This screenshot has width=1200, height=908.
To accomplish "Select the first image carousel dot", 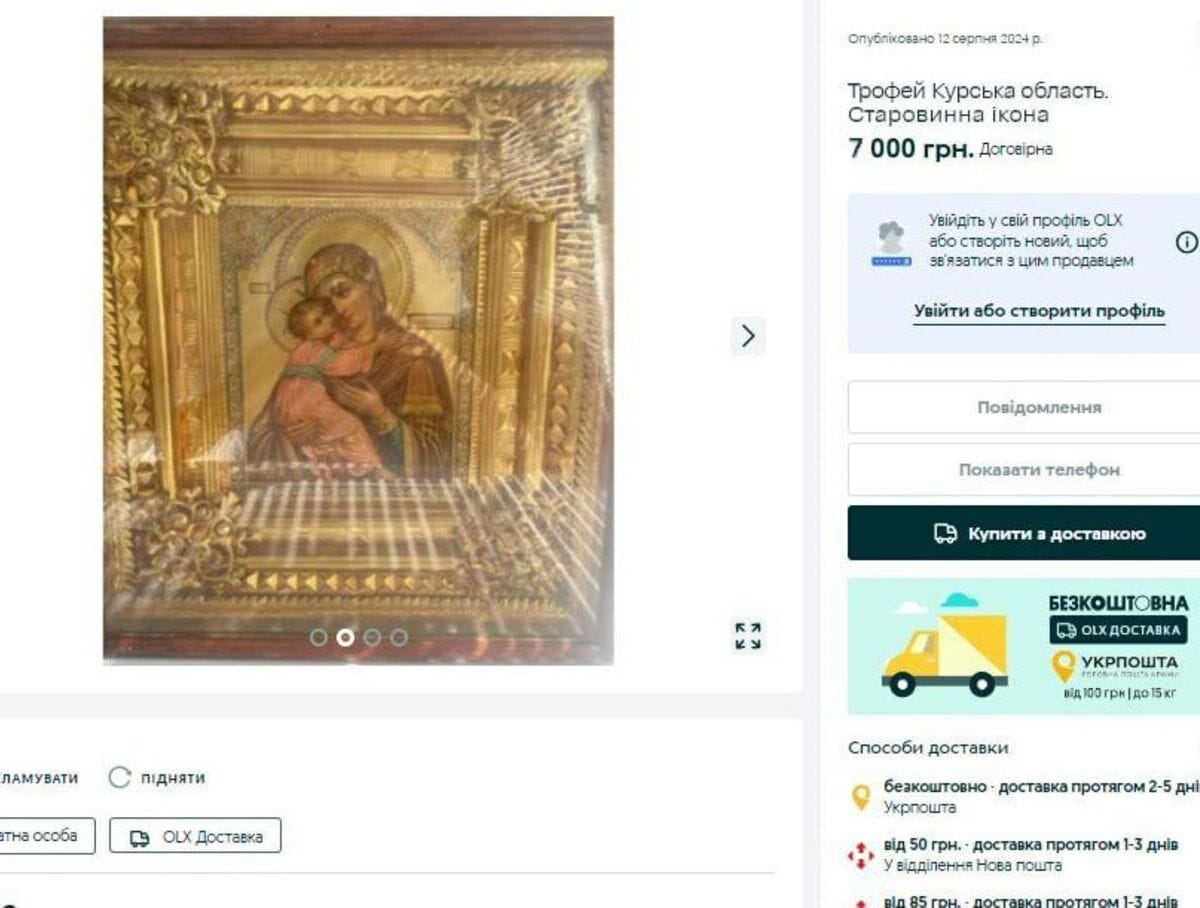I will (x=319, y=636).
